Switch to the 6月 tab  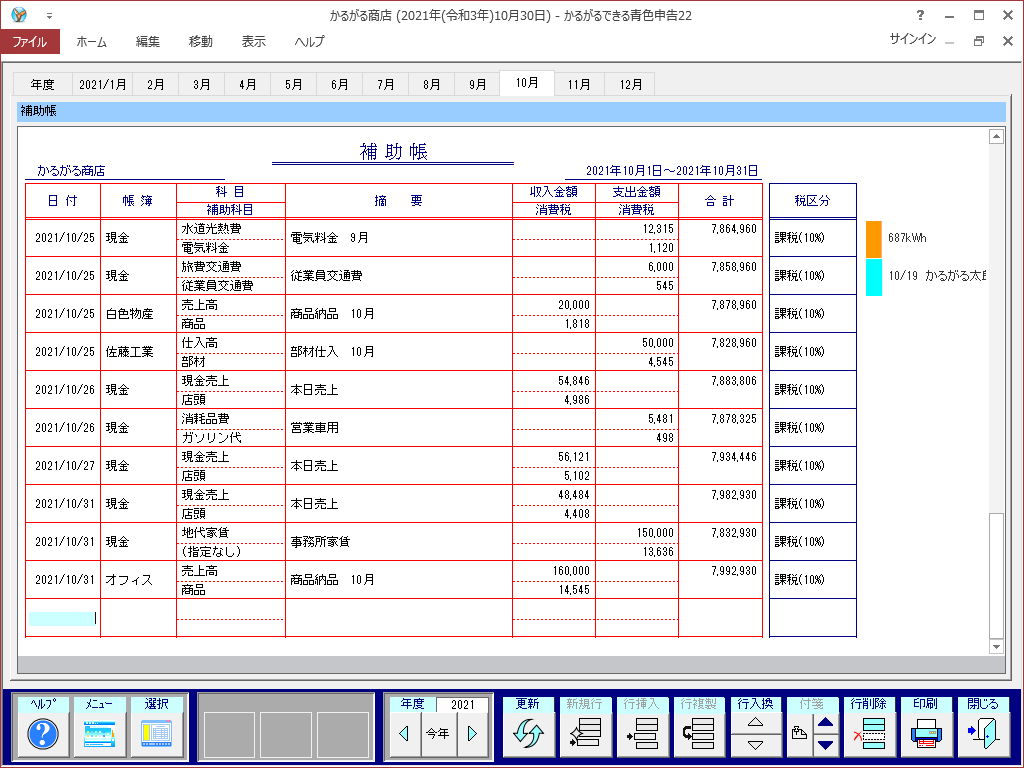[x=340, y=84]
